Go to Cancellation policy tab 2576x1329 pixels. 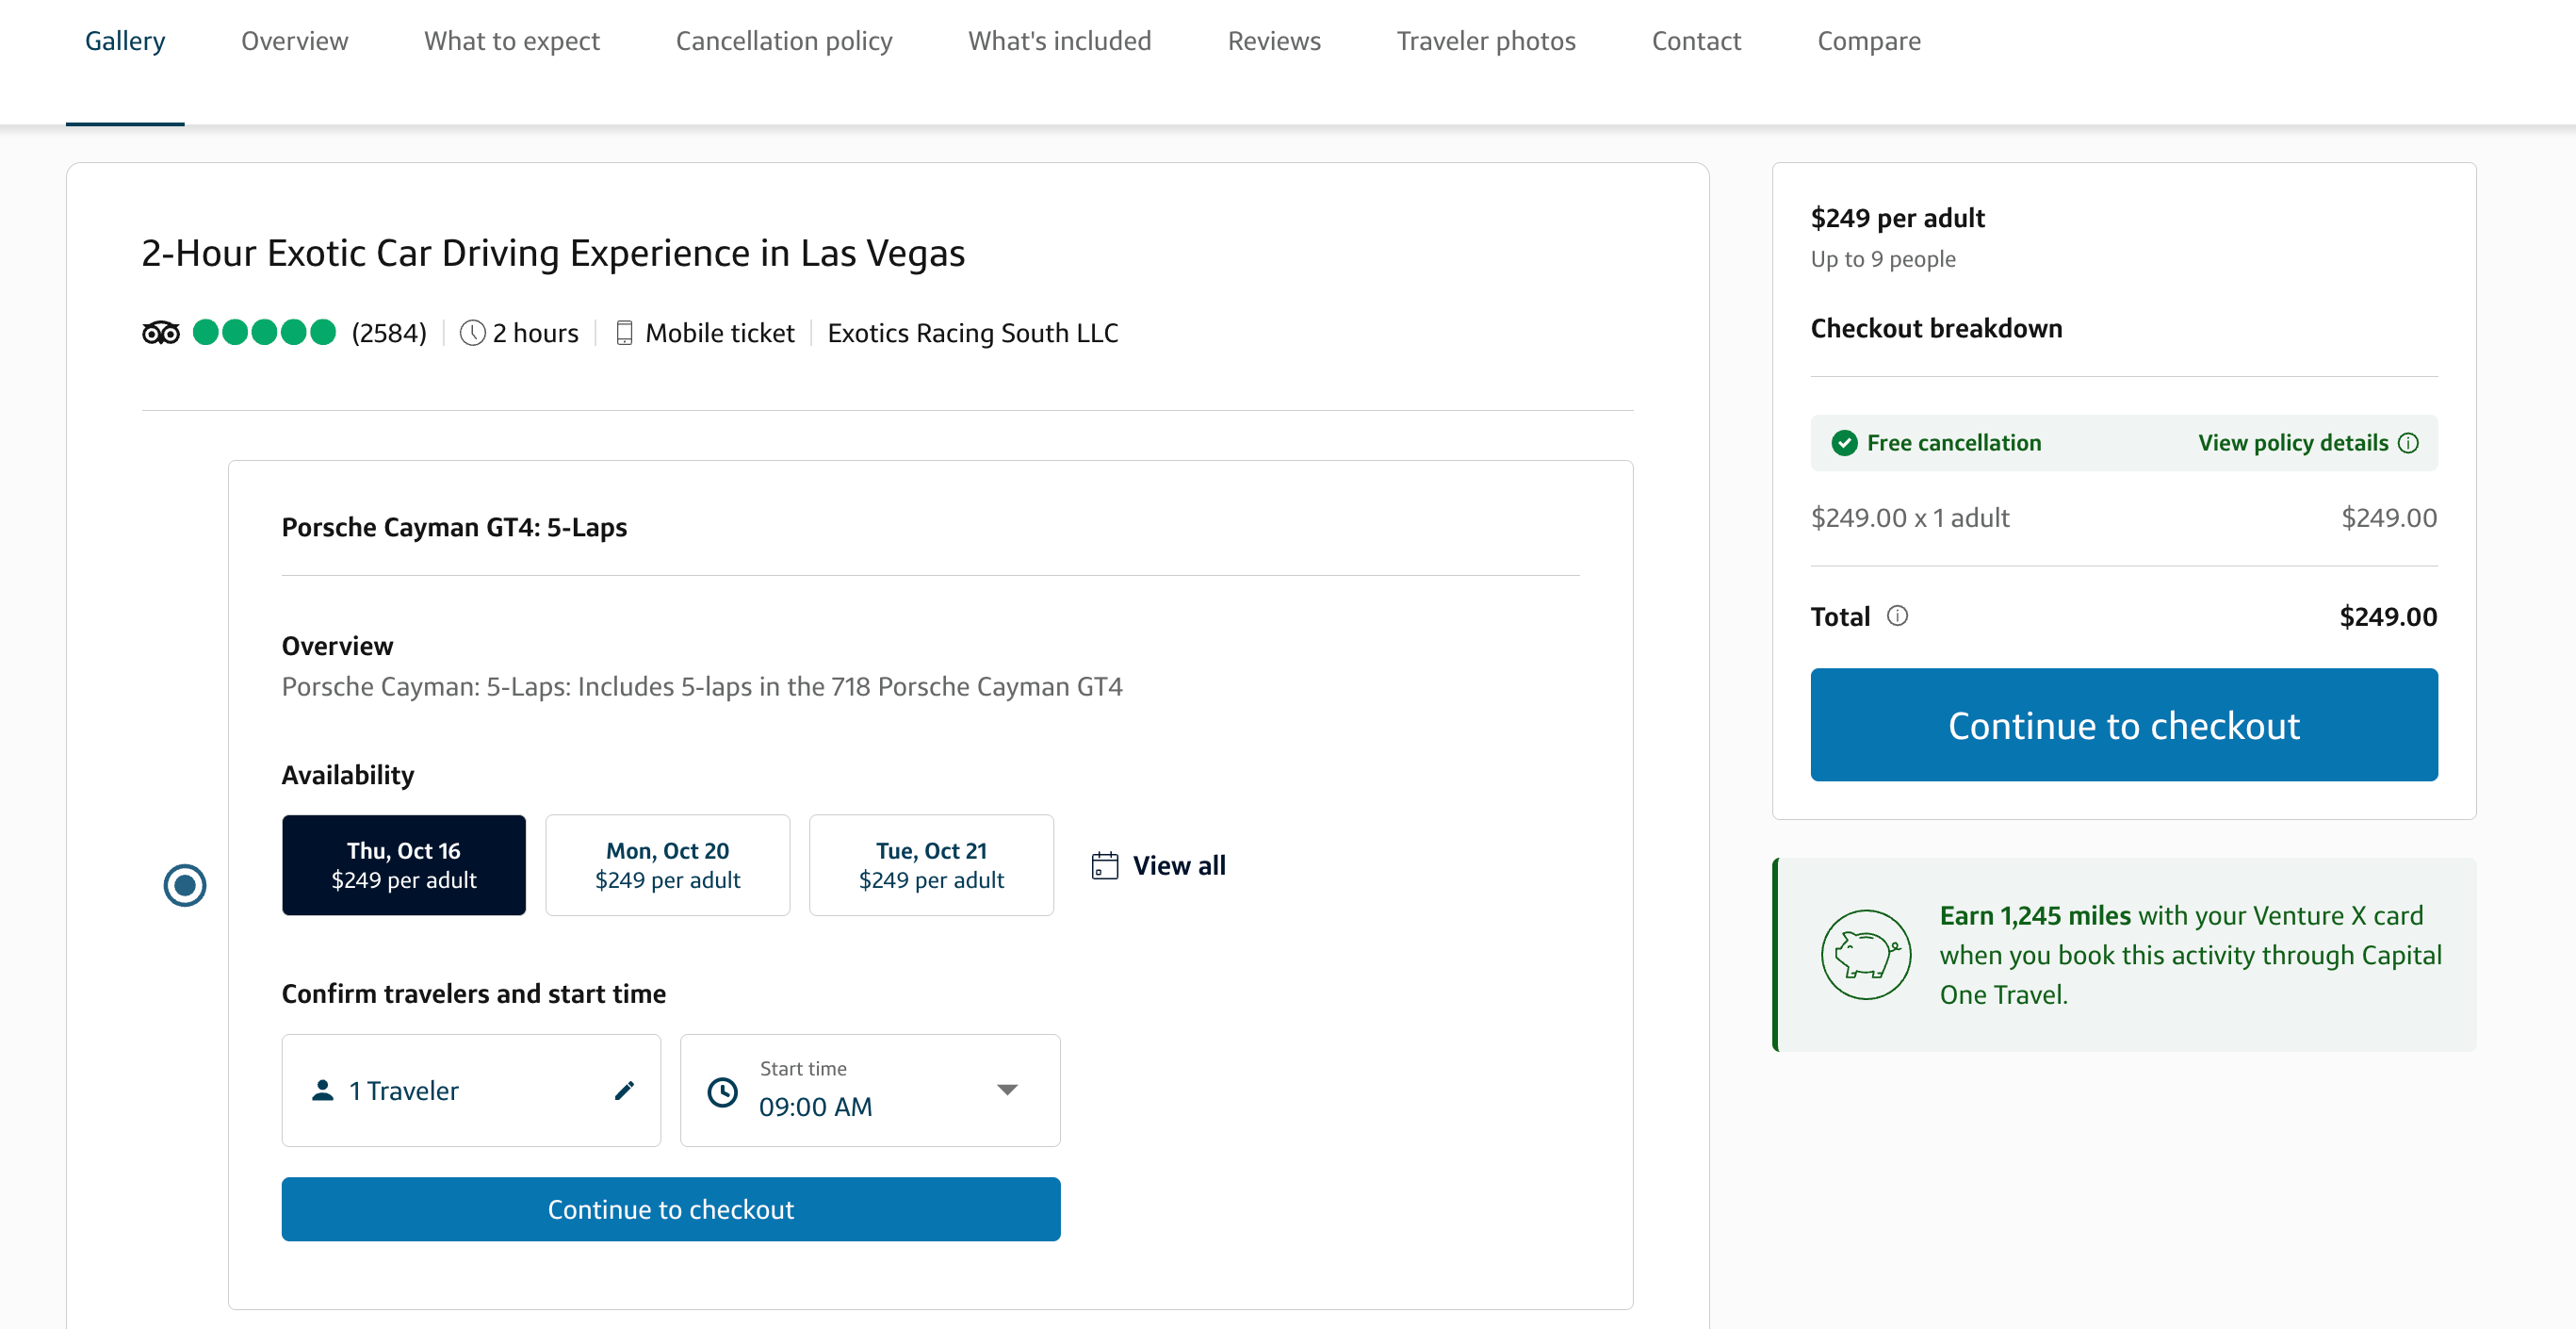pos(783,41)
